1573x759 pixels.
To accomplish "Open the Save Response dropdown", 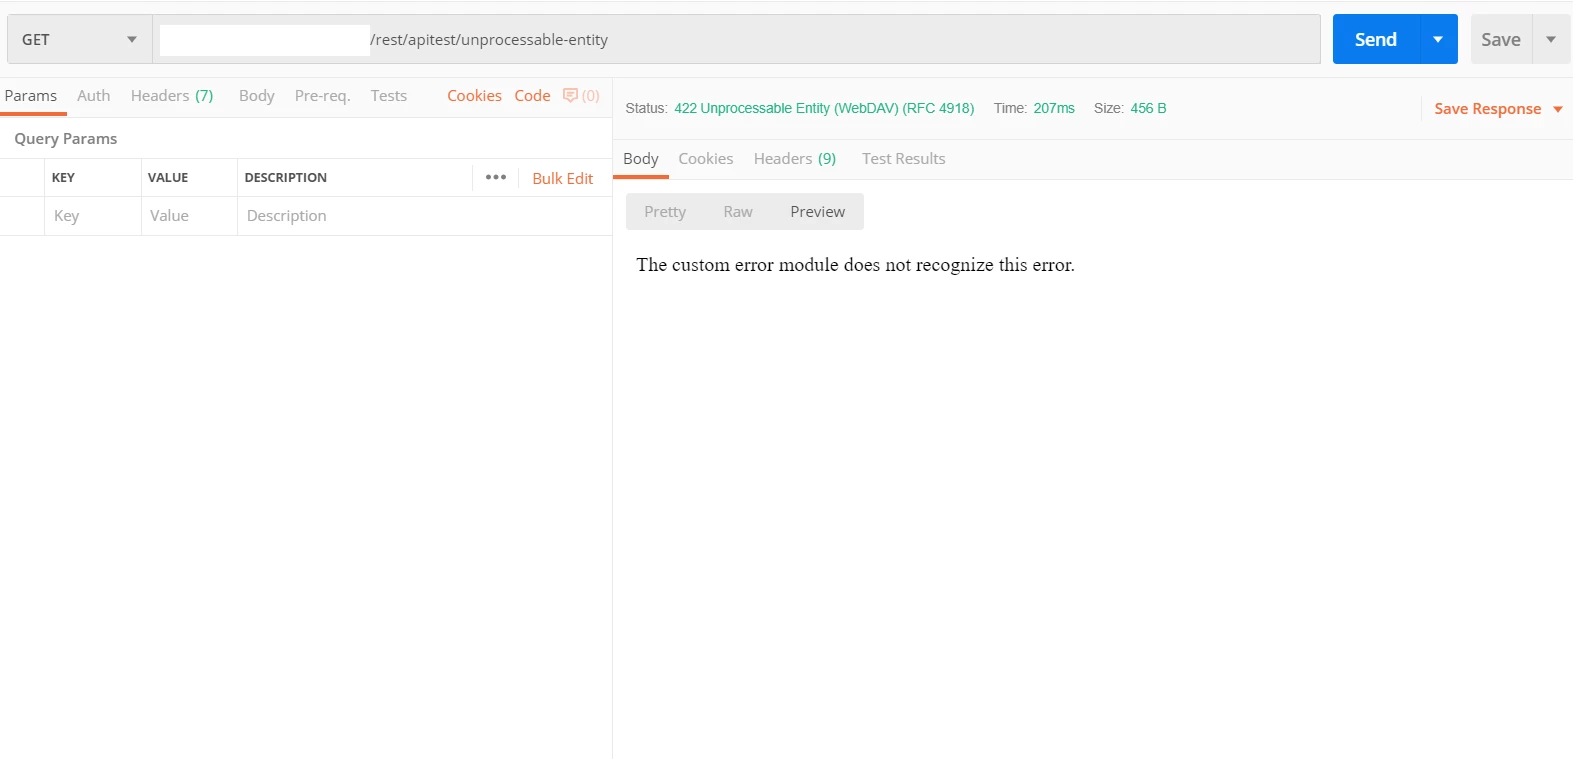I will coord(1498,109).
